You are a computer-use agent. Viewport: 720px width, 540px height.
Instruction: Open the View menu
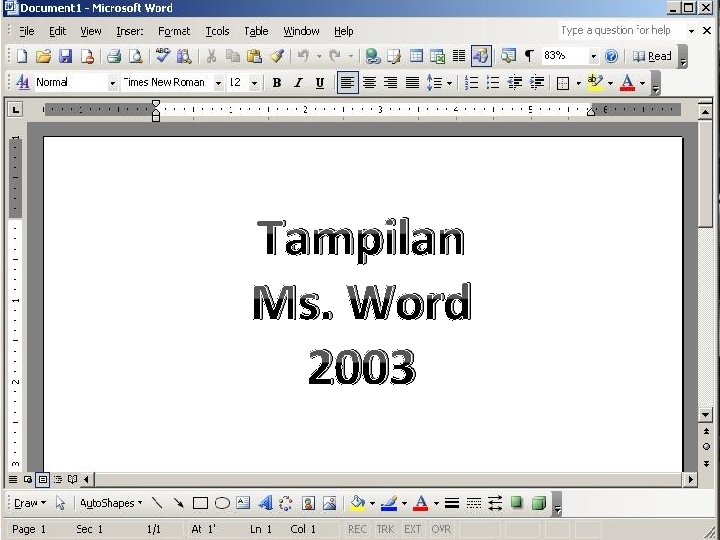[90, 31]
